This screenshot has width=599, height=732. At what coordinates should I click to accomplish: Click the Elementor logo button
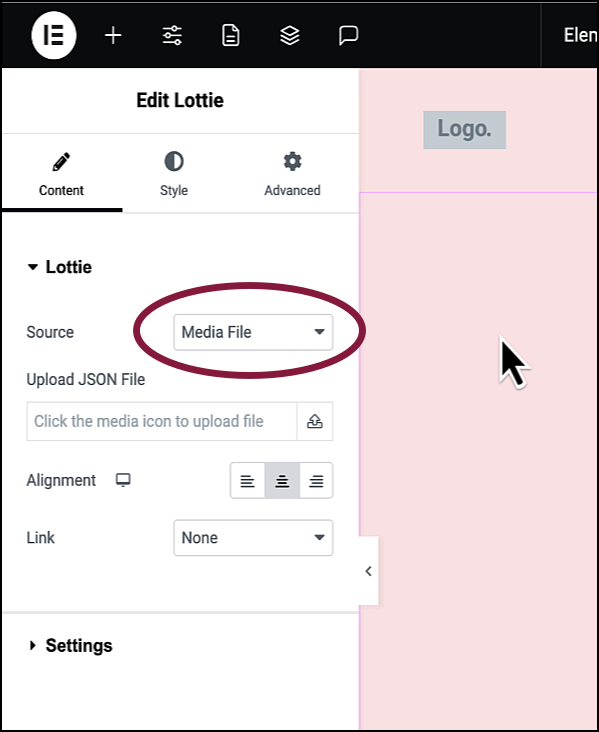[54, 35]
